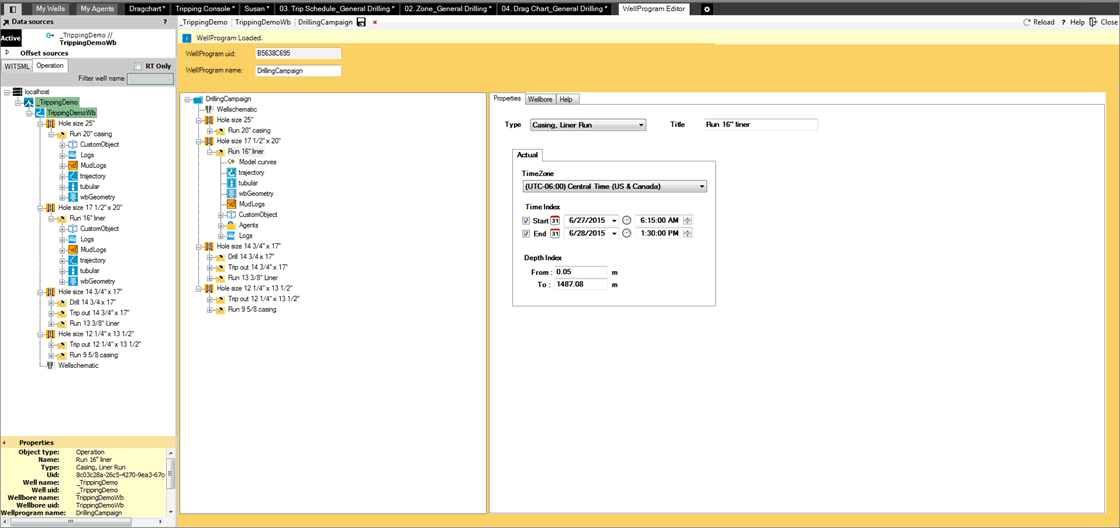Click the TrippingDemoWb breadcrumb in the editor

[264, 22]
